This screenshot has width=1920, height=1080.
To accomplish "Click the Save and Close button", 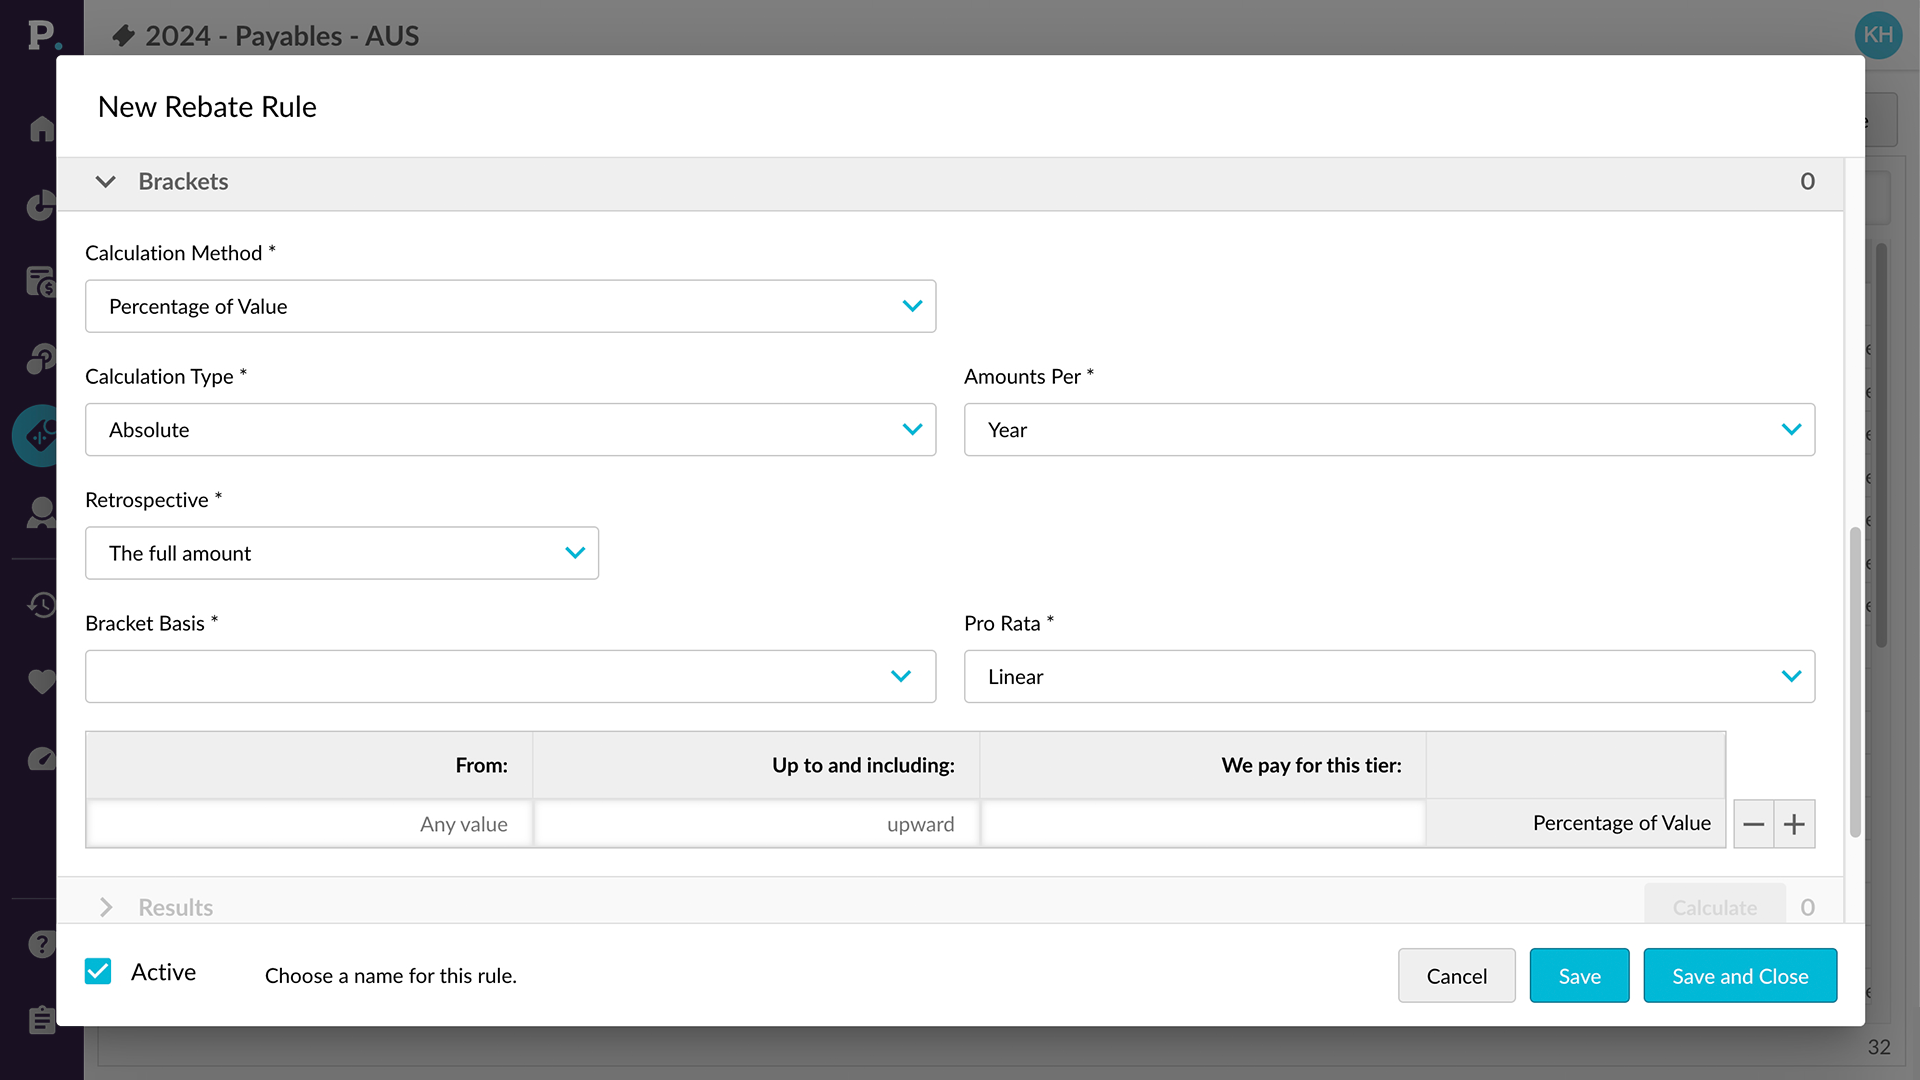I will pos(1739,976).
